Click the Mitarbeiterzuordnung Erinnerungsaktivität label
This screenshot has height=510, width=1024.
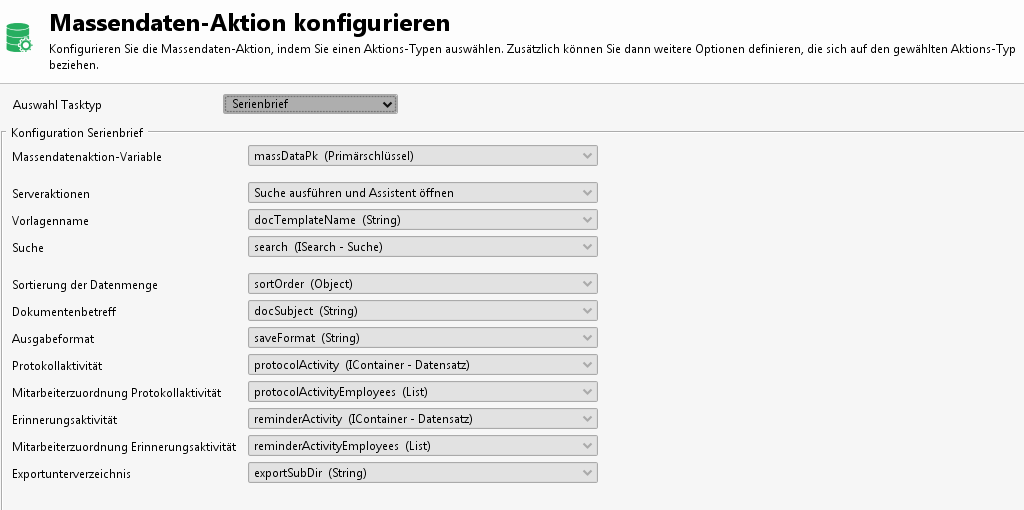coord(123,447)
